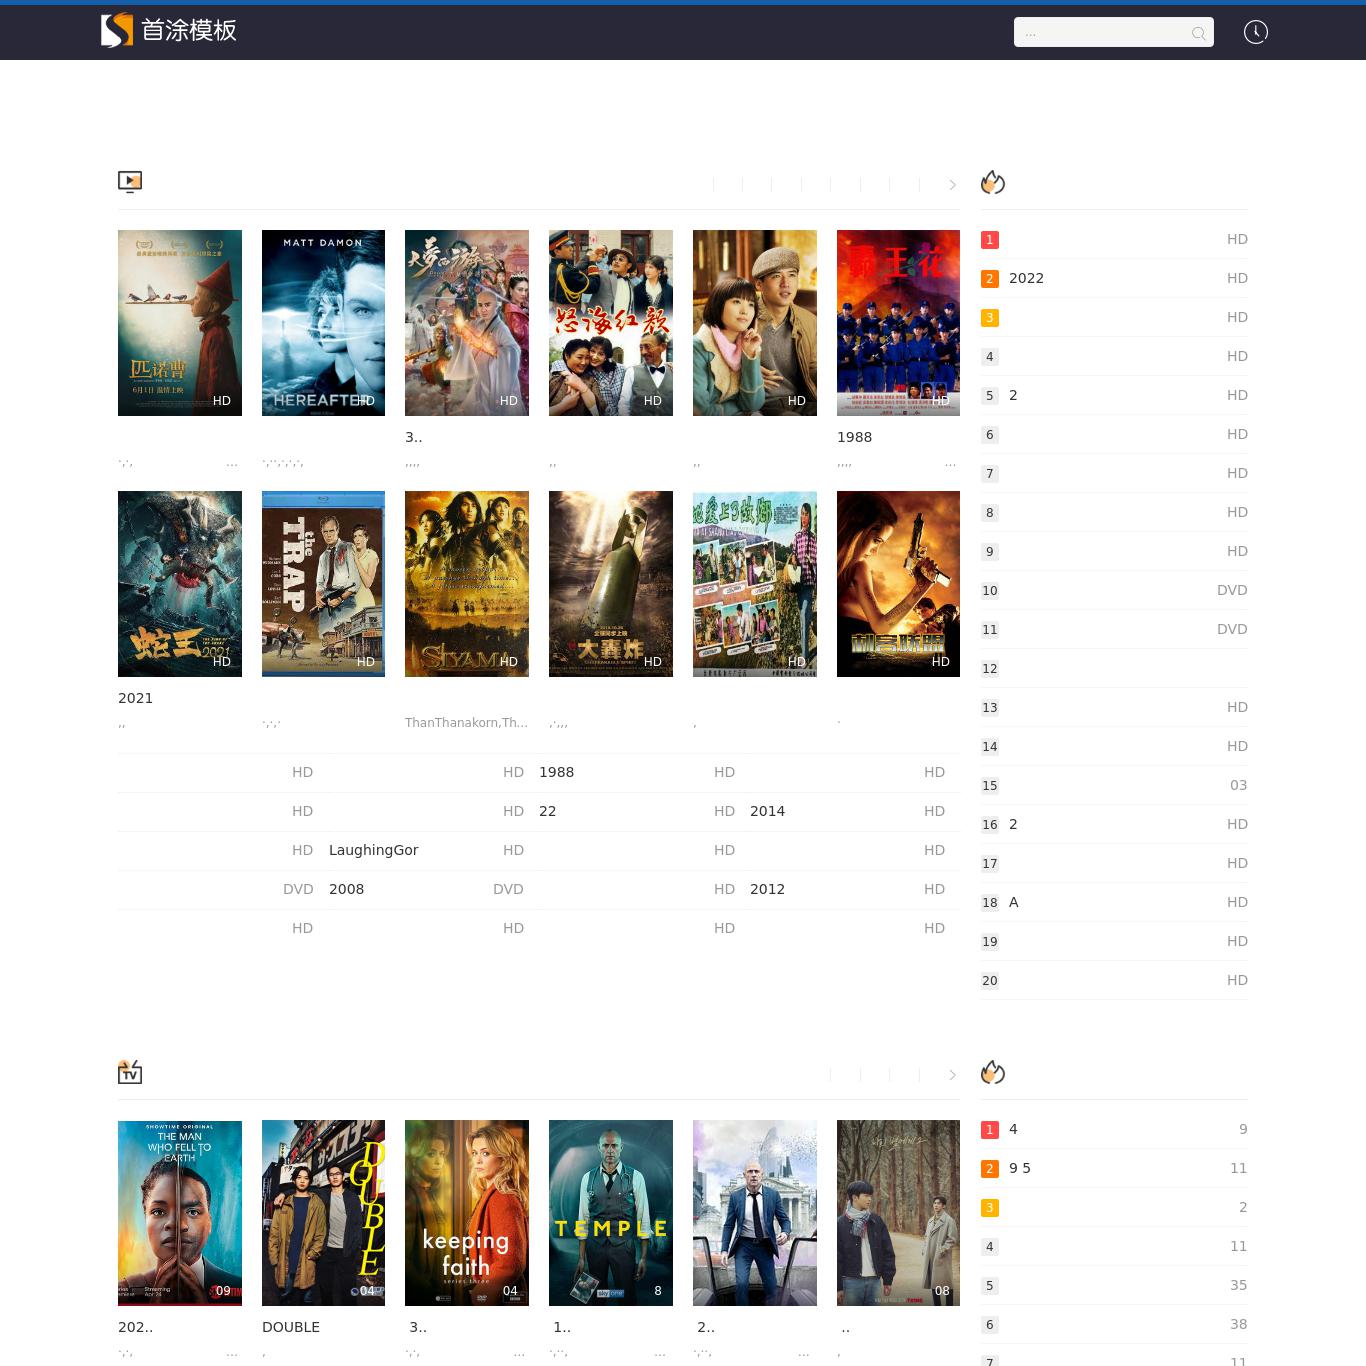The width and height of the screenshot is (1366, 1366).
Task: Click the '2021' title under 蛇王 poster
Action: pyautogui.click(x=135, y=698)
